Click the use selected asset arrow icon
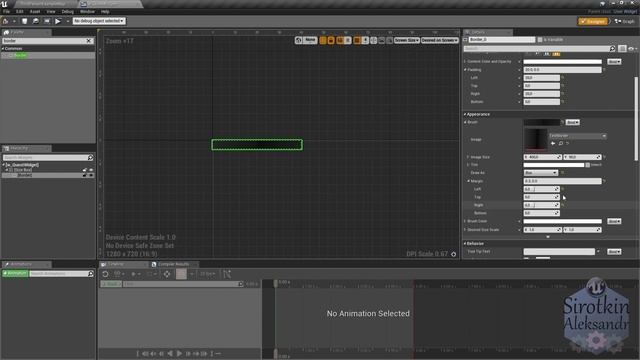 click(553, 143)
